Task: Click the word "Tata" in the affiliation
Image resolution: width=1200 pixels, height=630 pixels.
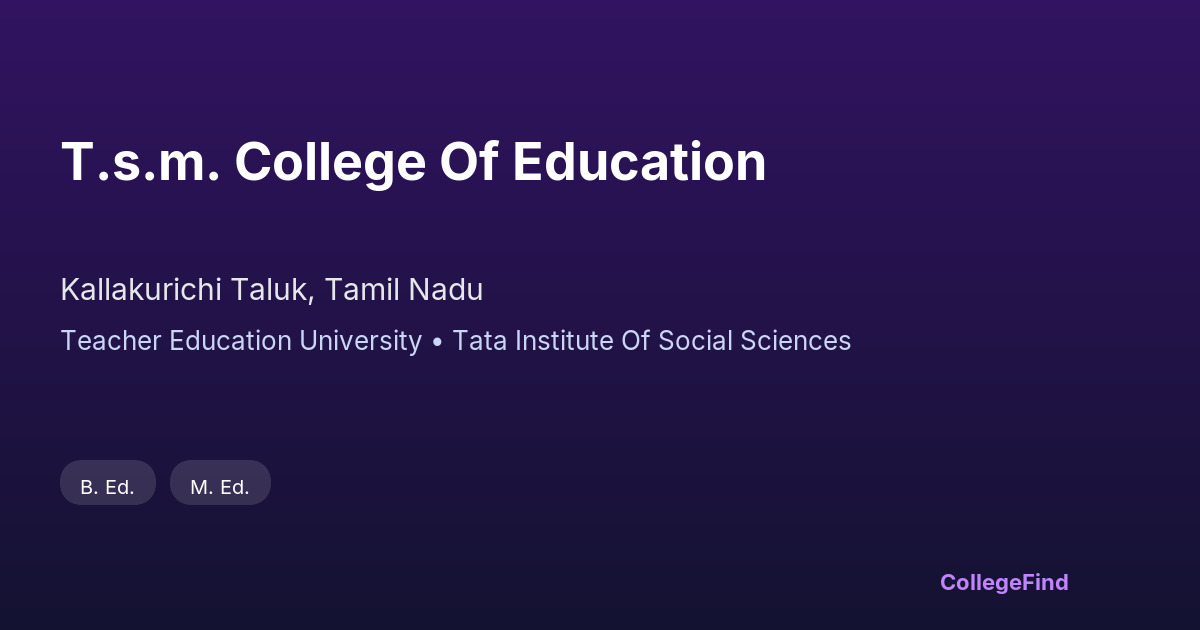Action: point(479,341)
